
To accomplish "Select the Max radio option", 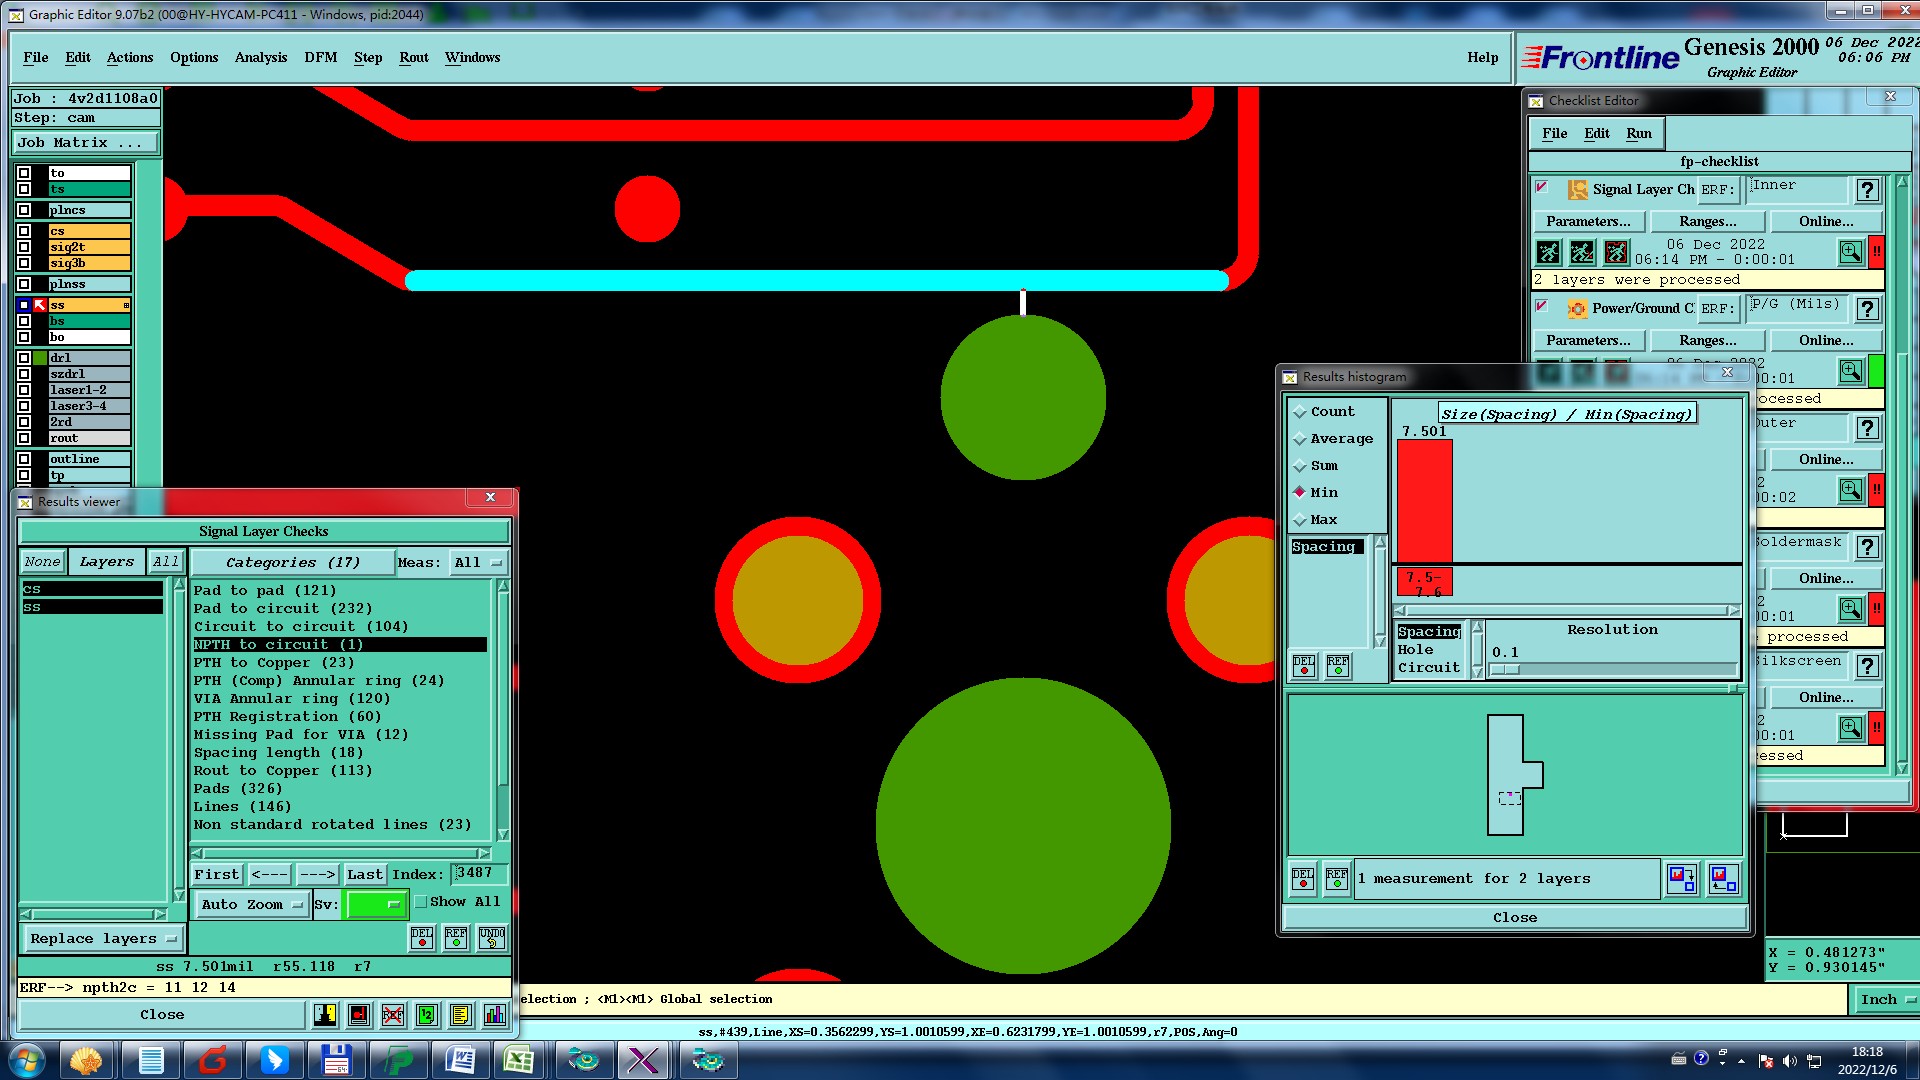I will click(x=1300, y=520).
